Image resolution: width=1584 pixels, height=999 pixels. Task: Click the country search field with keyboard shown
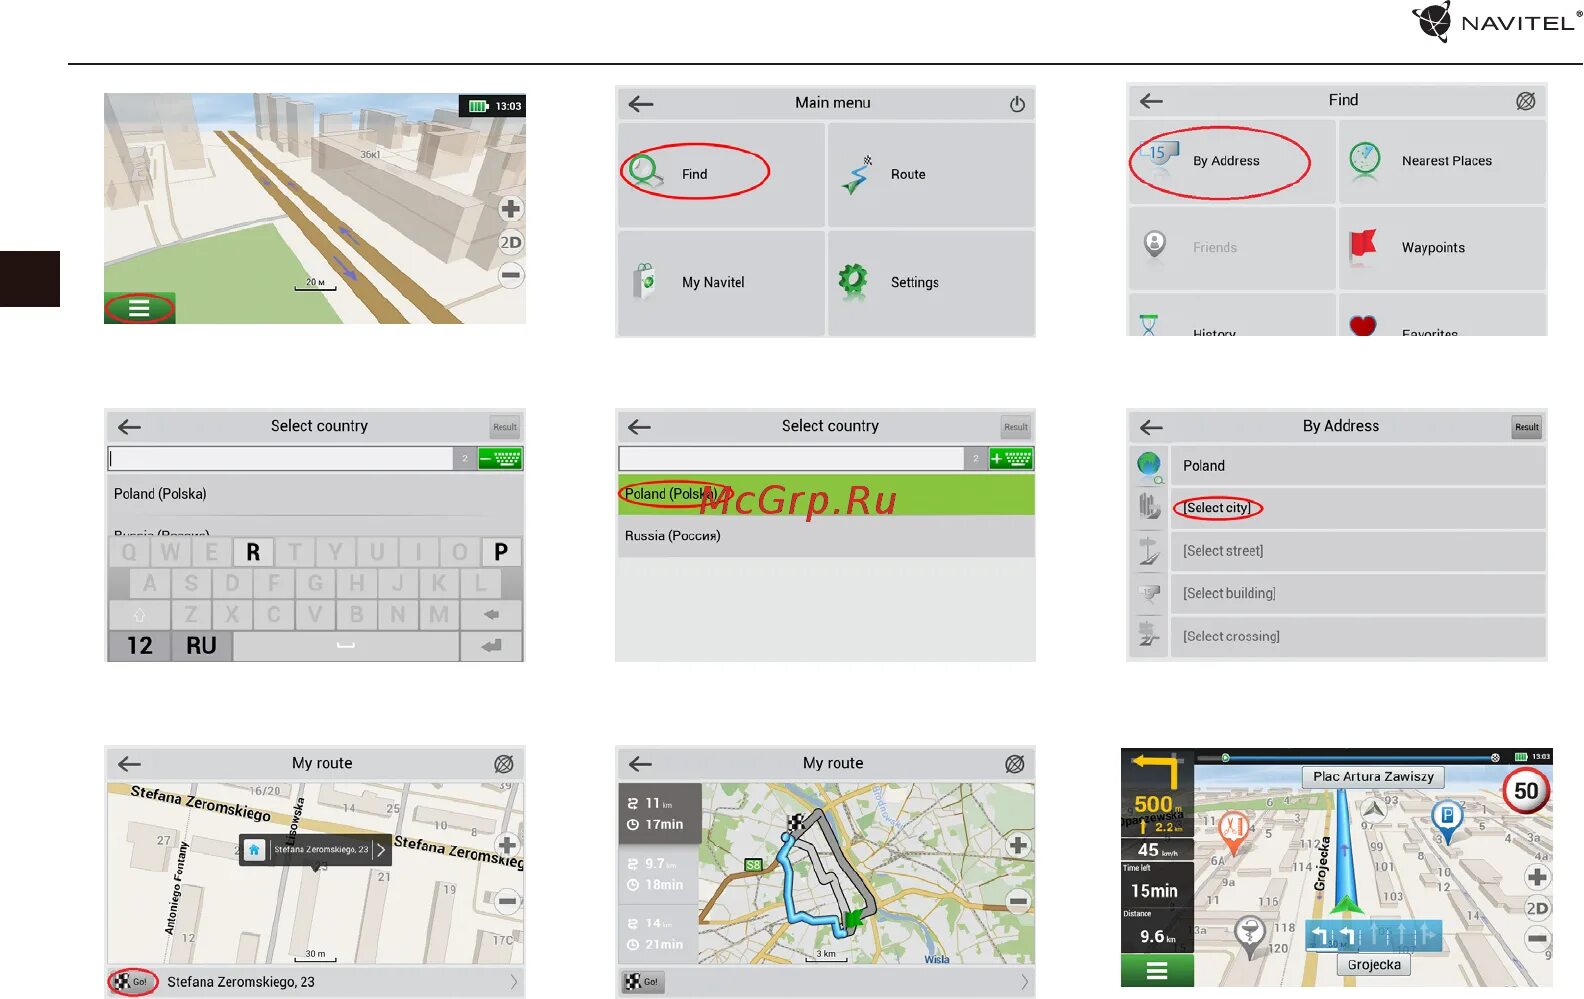tap(281, 458)
